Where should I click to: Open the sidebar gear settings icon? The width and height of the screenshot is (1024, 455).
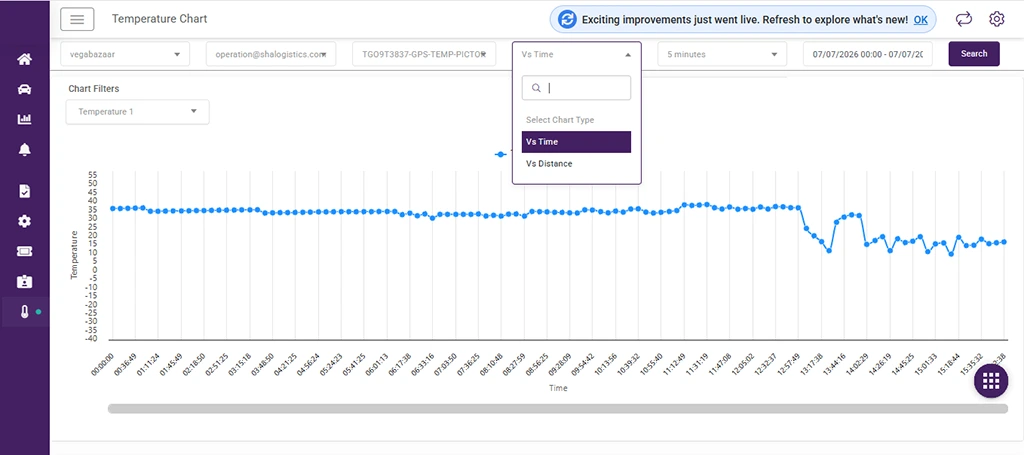(x=24, y=221)
